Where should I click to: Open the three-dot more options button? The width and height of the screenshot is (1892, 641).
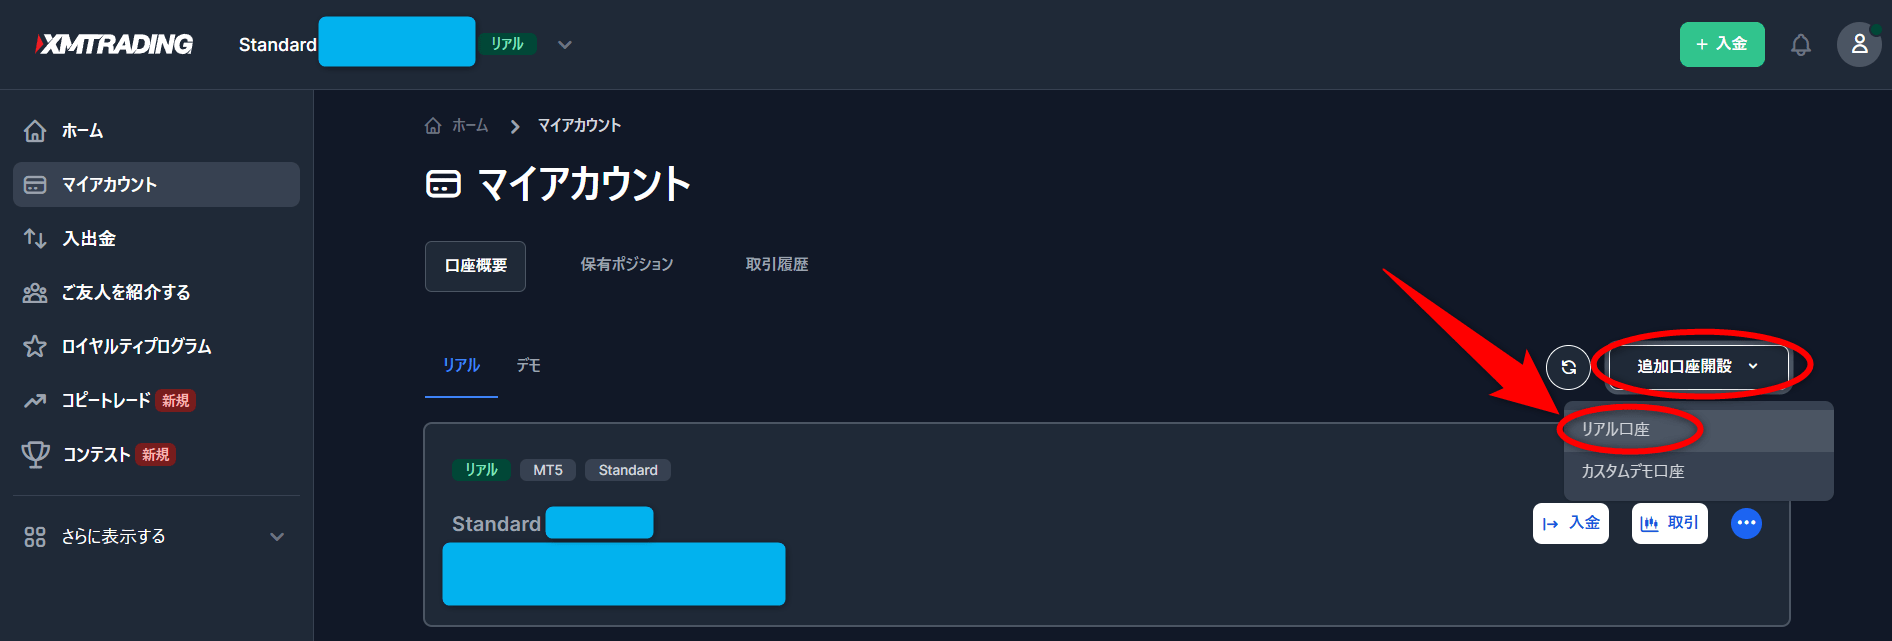tap(1746, 523)
